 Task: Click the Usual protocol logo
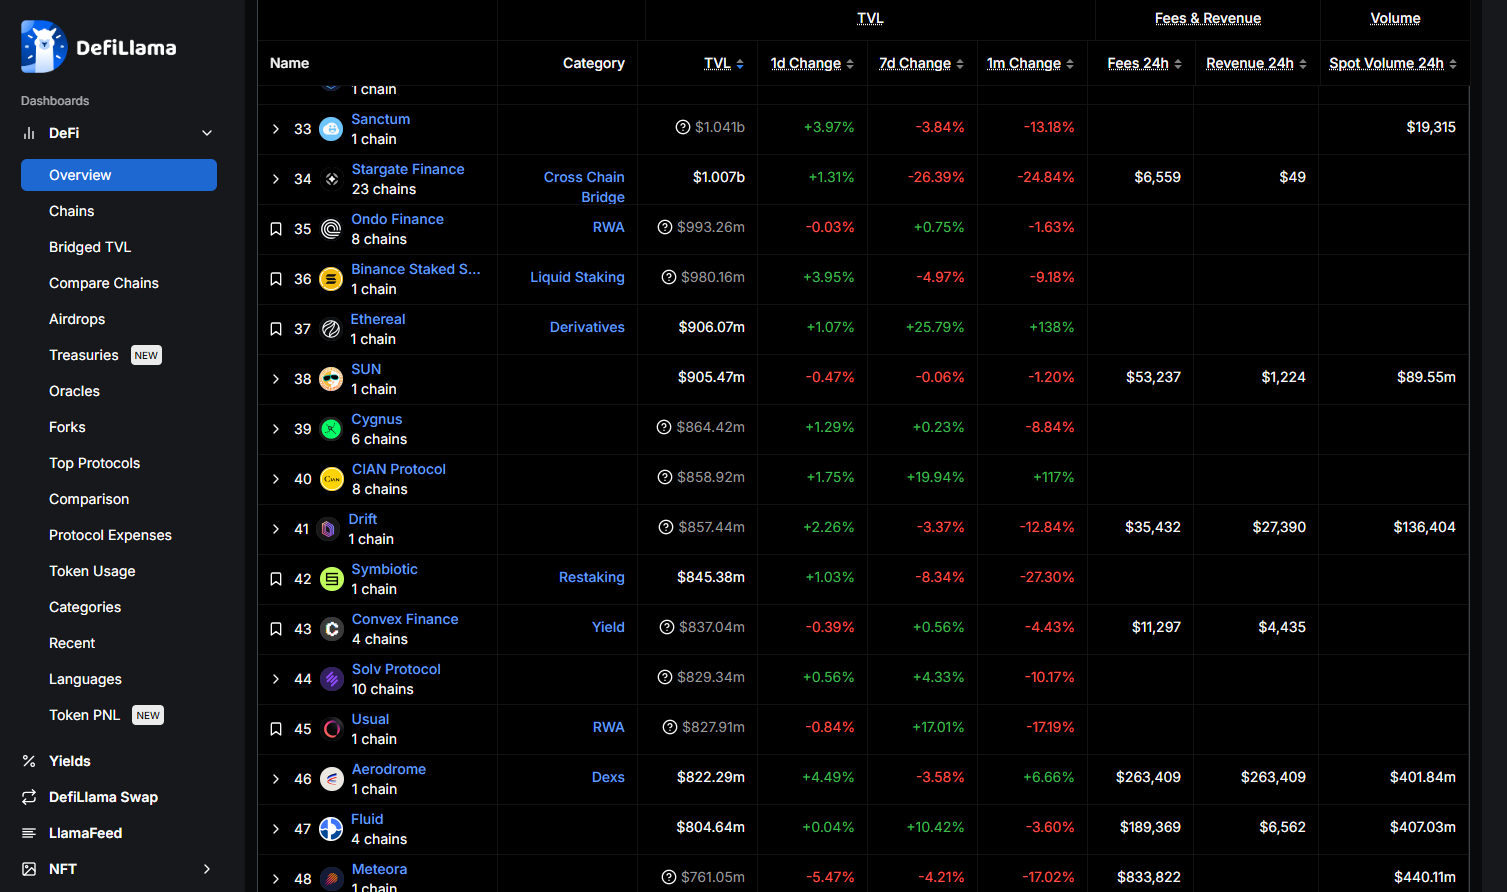(x=332, y=729)
